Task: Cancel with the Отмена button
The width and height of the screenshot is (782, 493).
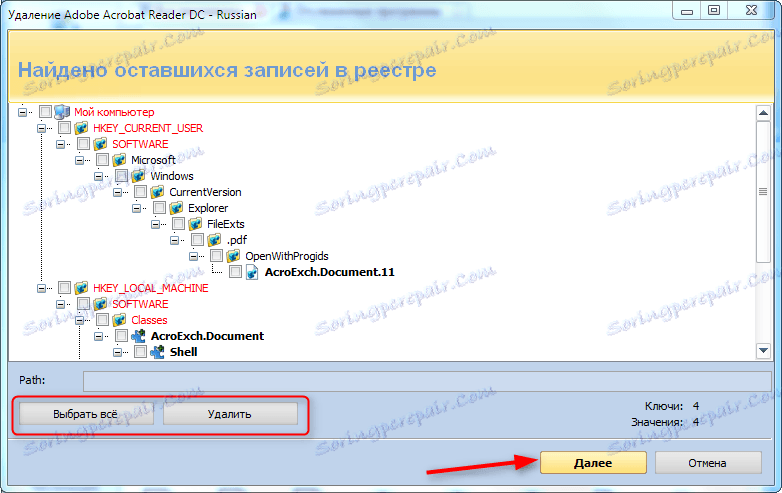Action: coord(708,463)
